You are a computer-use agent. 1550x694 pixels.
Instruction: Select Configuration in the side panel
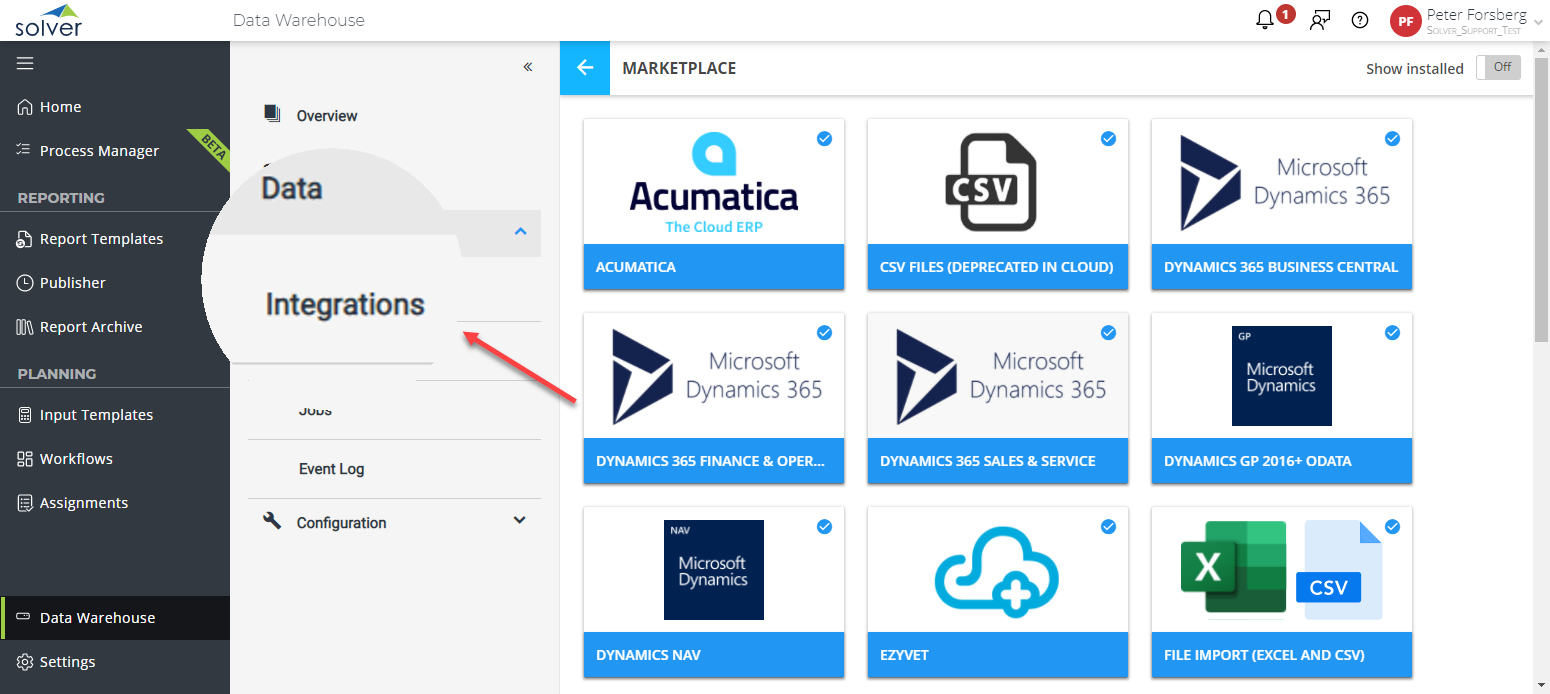[341, 523]
